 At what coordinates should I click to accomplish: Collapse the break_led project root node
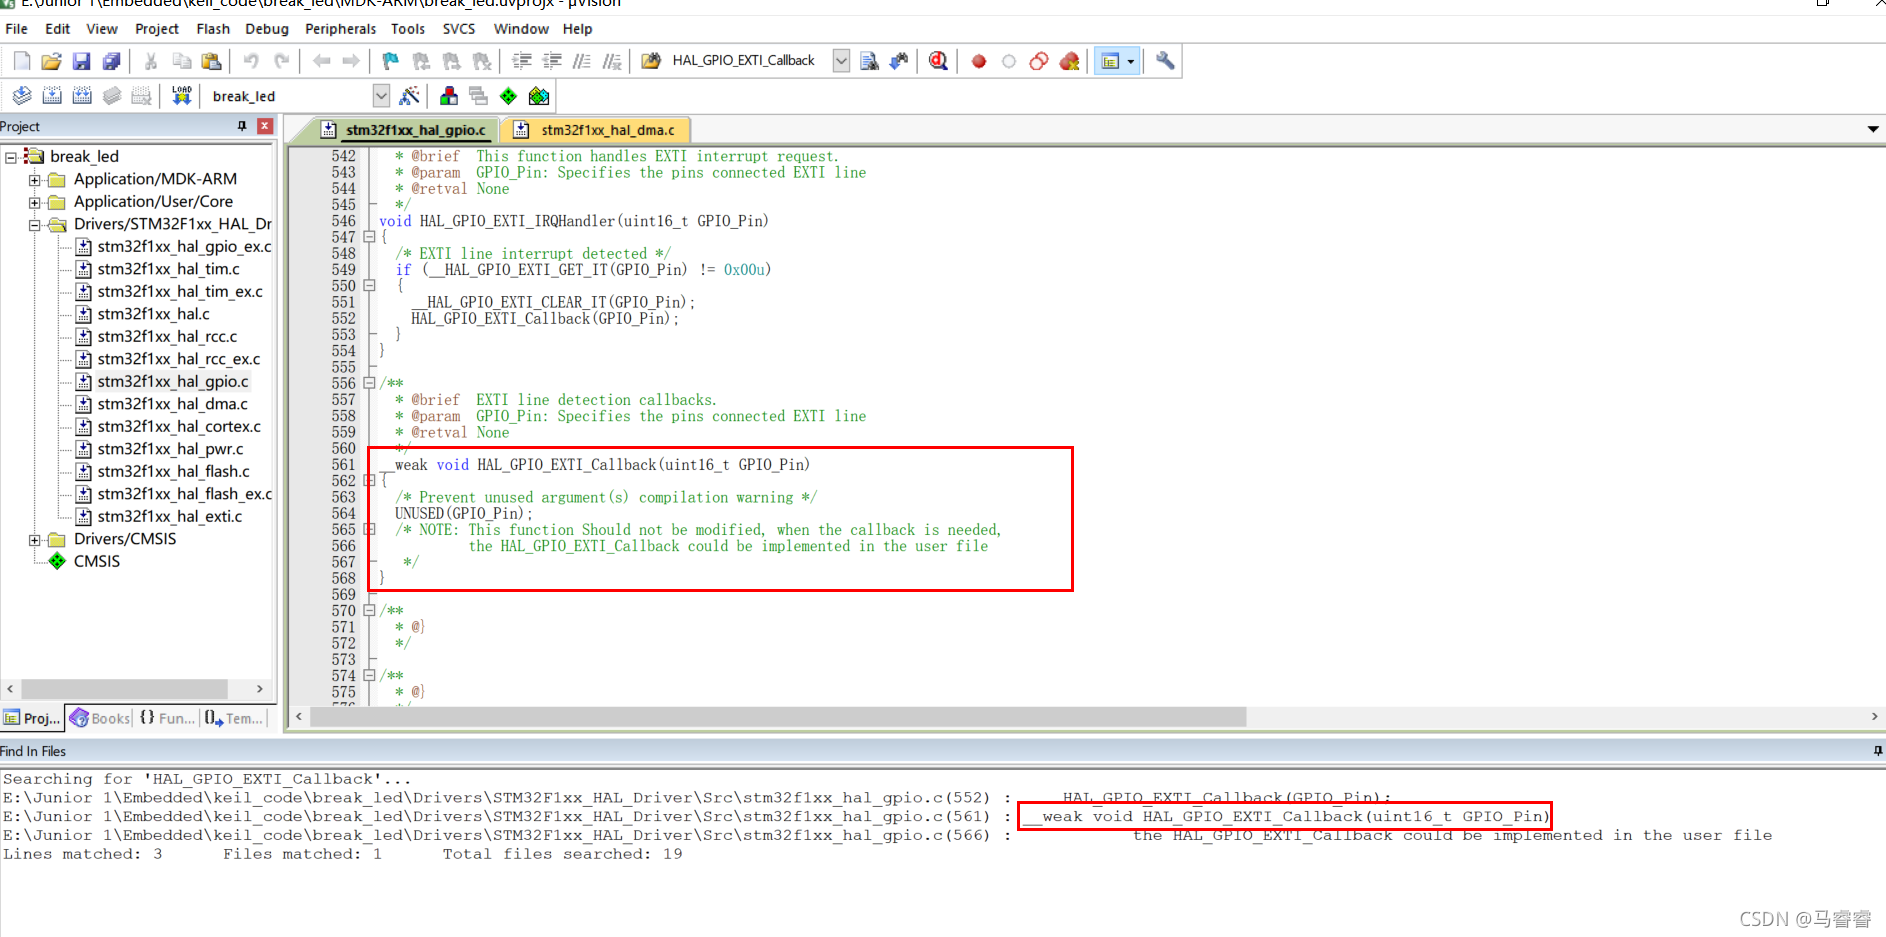[11, 157]
